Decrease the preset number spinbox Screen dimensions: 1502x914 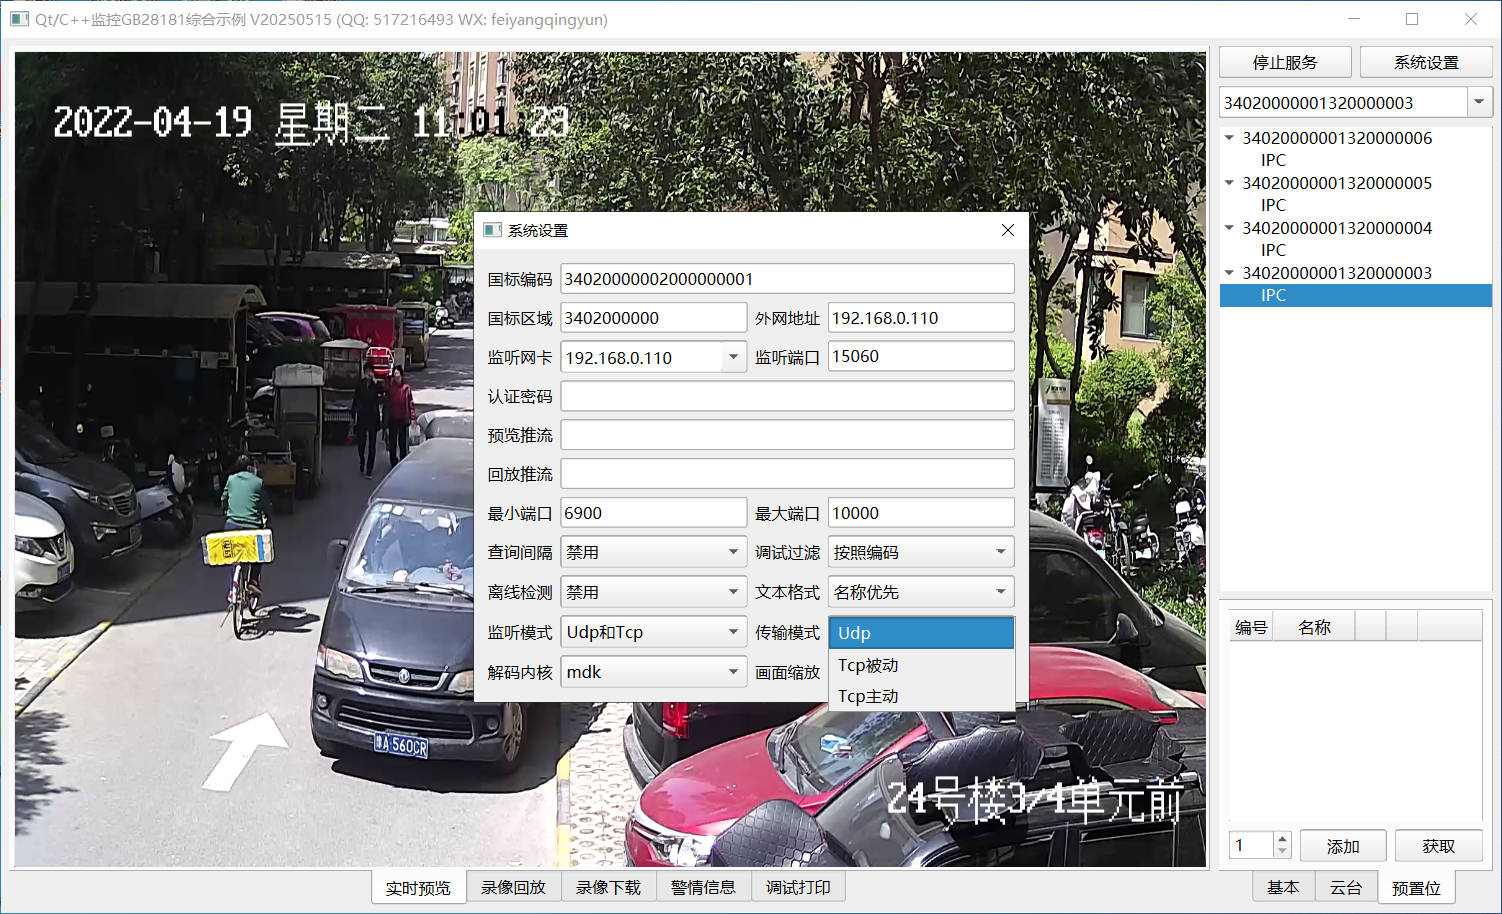1282,852
